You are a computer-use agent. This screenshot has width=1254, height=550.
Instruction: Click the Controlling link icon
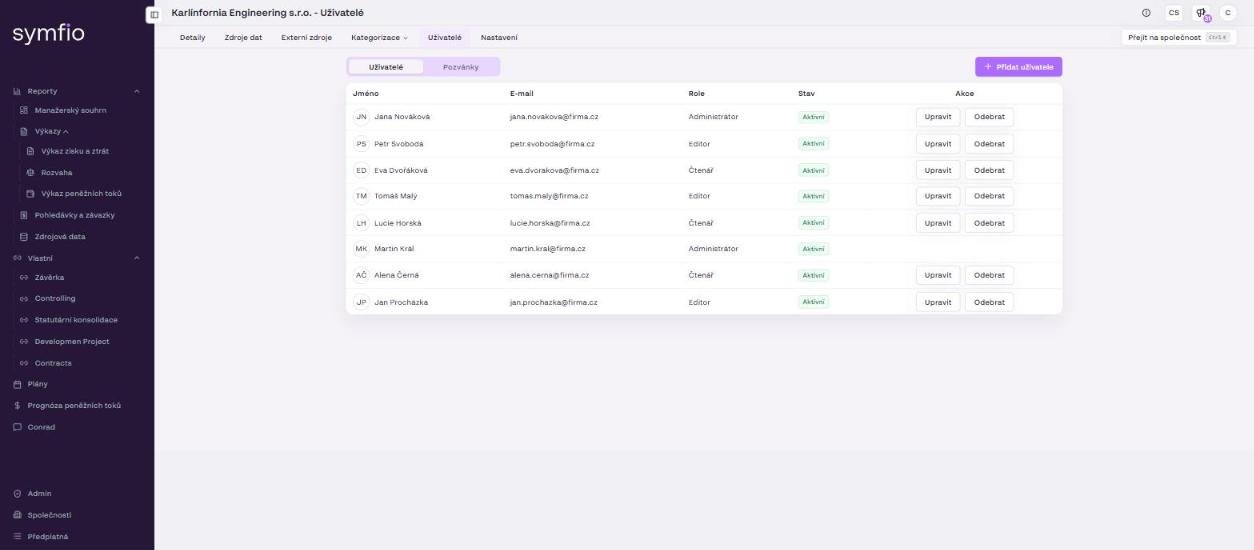click(24, 299)
